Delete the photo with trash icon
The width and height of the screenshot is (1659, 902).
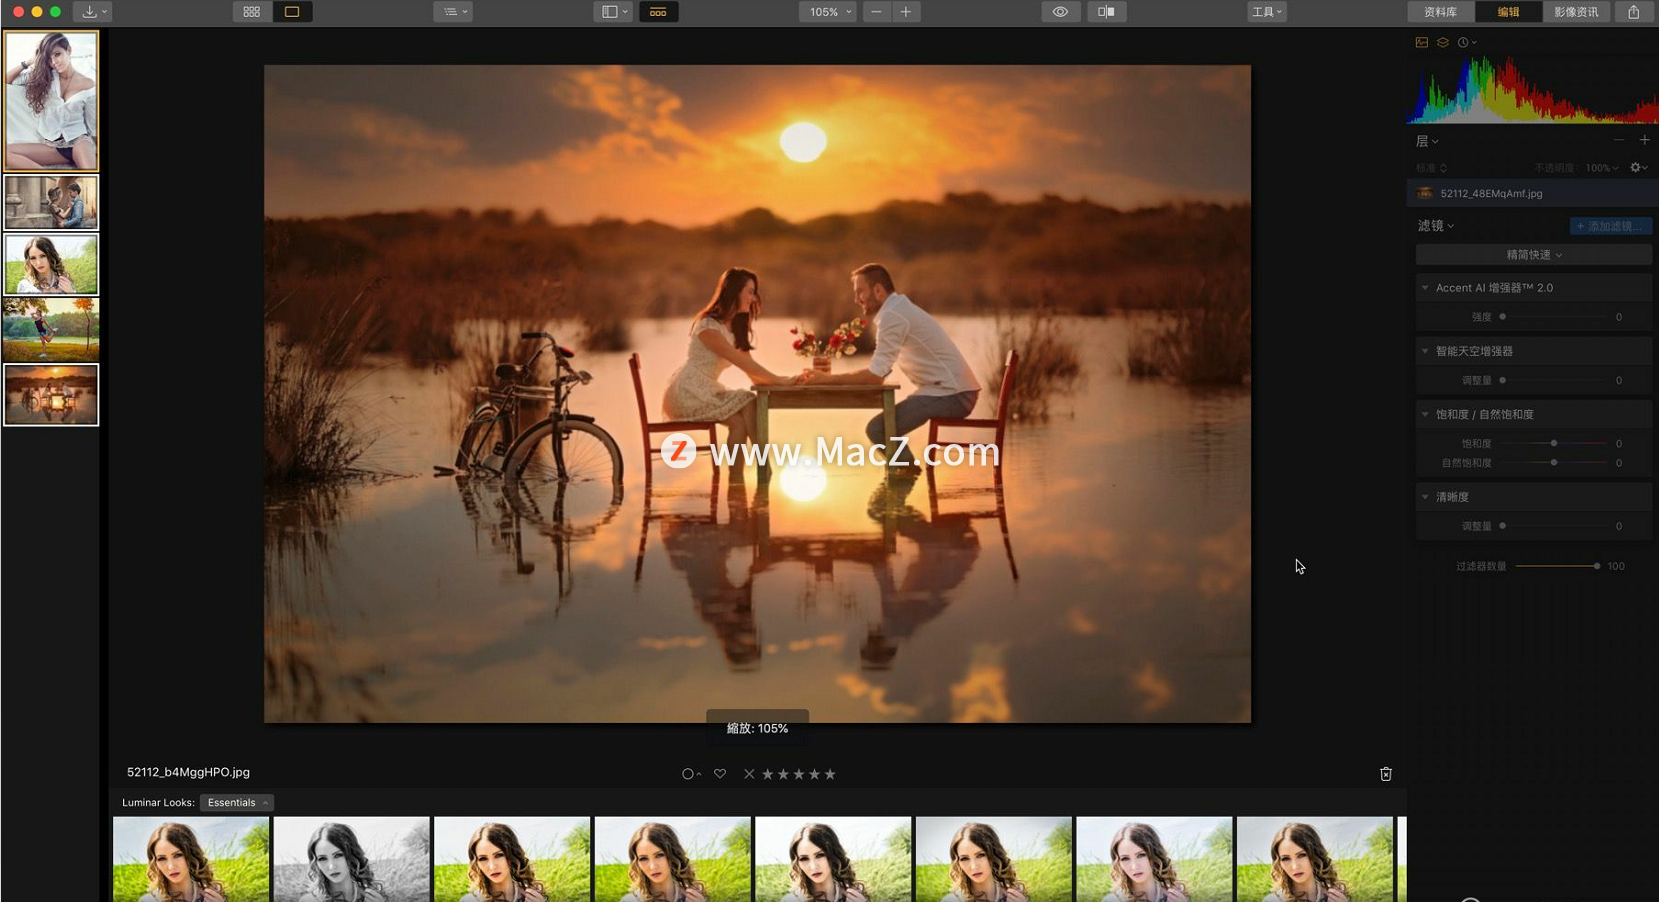[1386, 774]
